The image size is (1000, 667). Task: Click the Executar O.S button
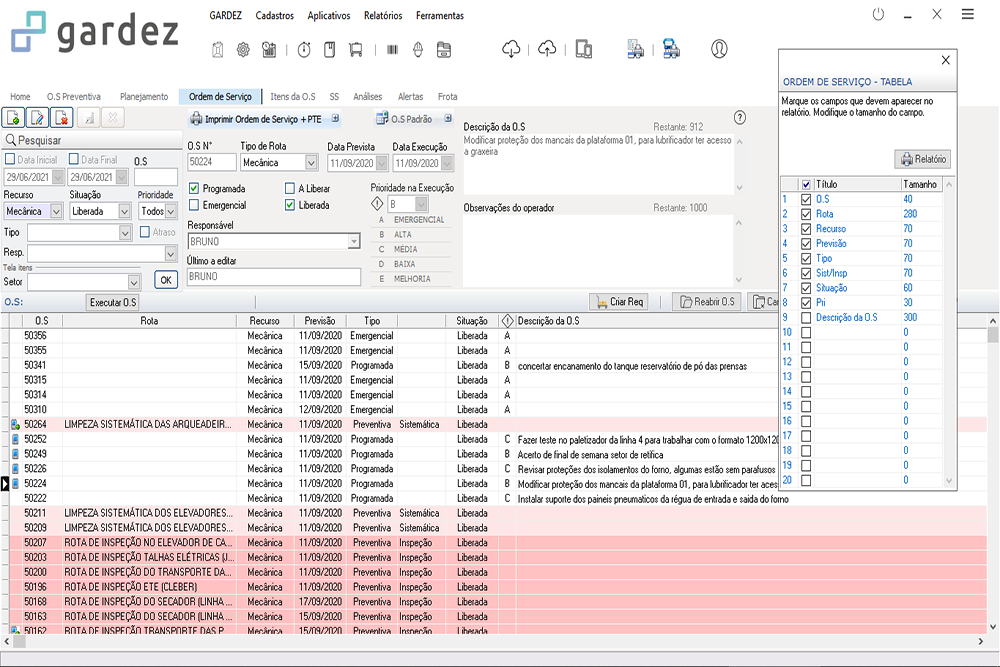(x=113, y=302)
